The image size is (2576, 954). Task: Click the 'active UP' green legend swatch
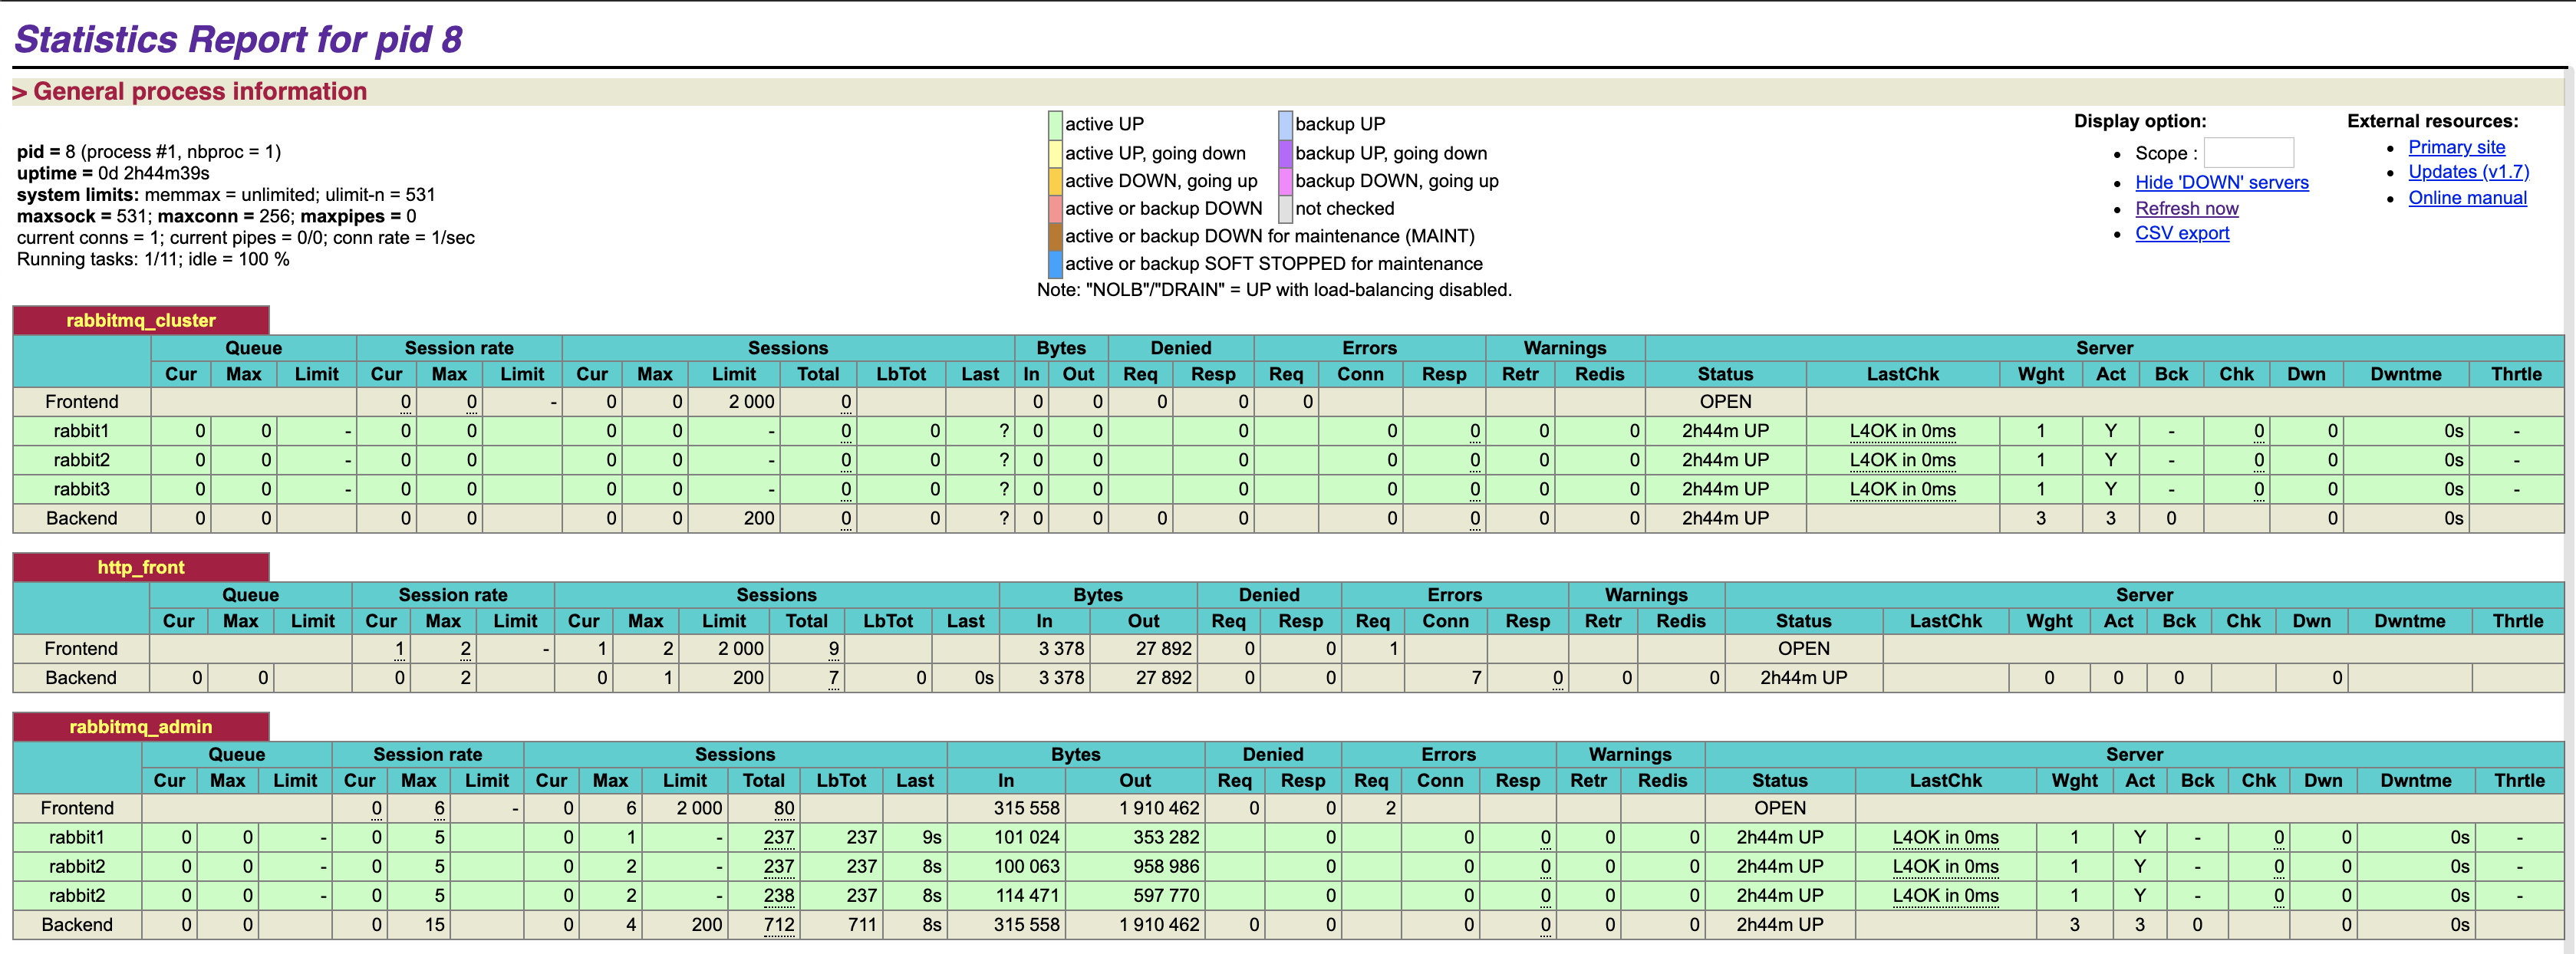click(1054, 125)
